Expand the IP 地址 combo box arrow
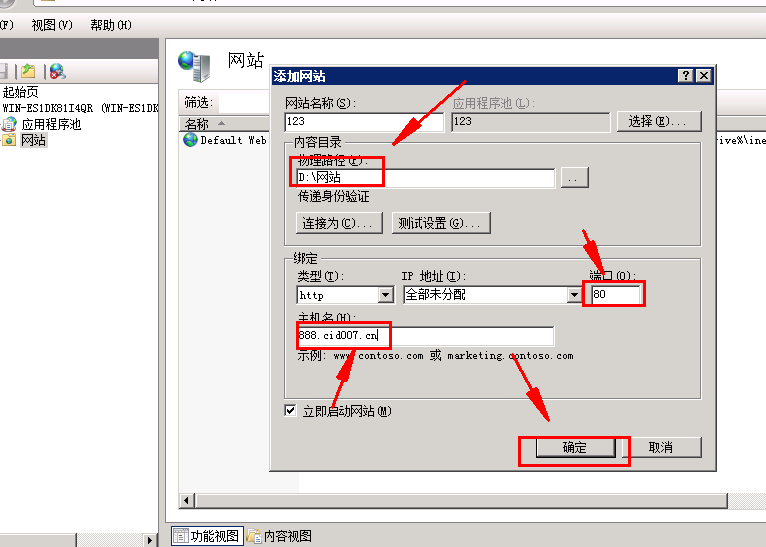Viewport: 766px width, 547px height. tap(574, 295)
